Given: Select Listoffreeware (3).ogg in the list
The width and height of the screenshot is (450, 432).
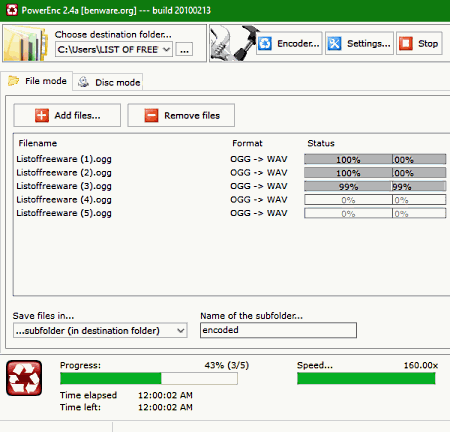Looking at the screenshot, I should (x=64, y=186).
